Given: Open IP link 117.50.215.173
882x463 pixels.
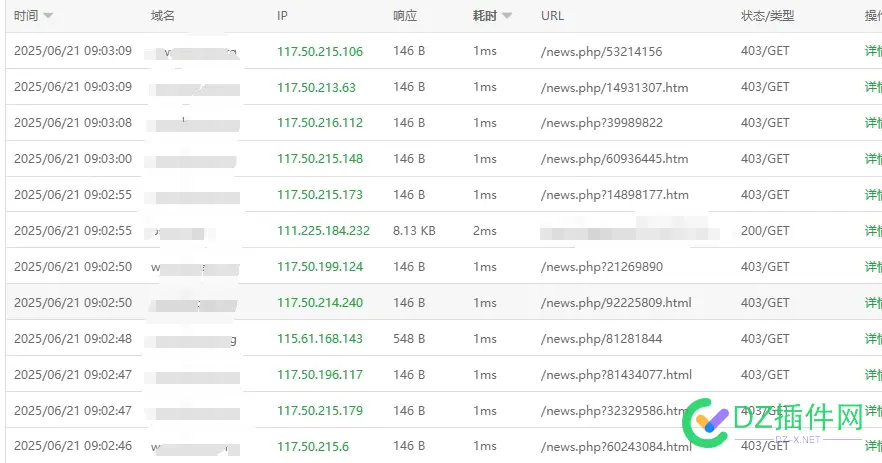Looking at the screenshot, I should 320,195.
